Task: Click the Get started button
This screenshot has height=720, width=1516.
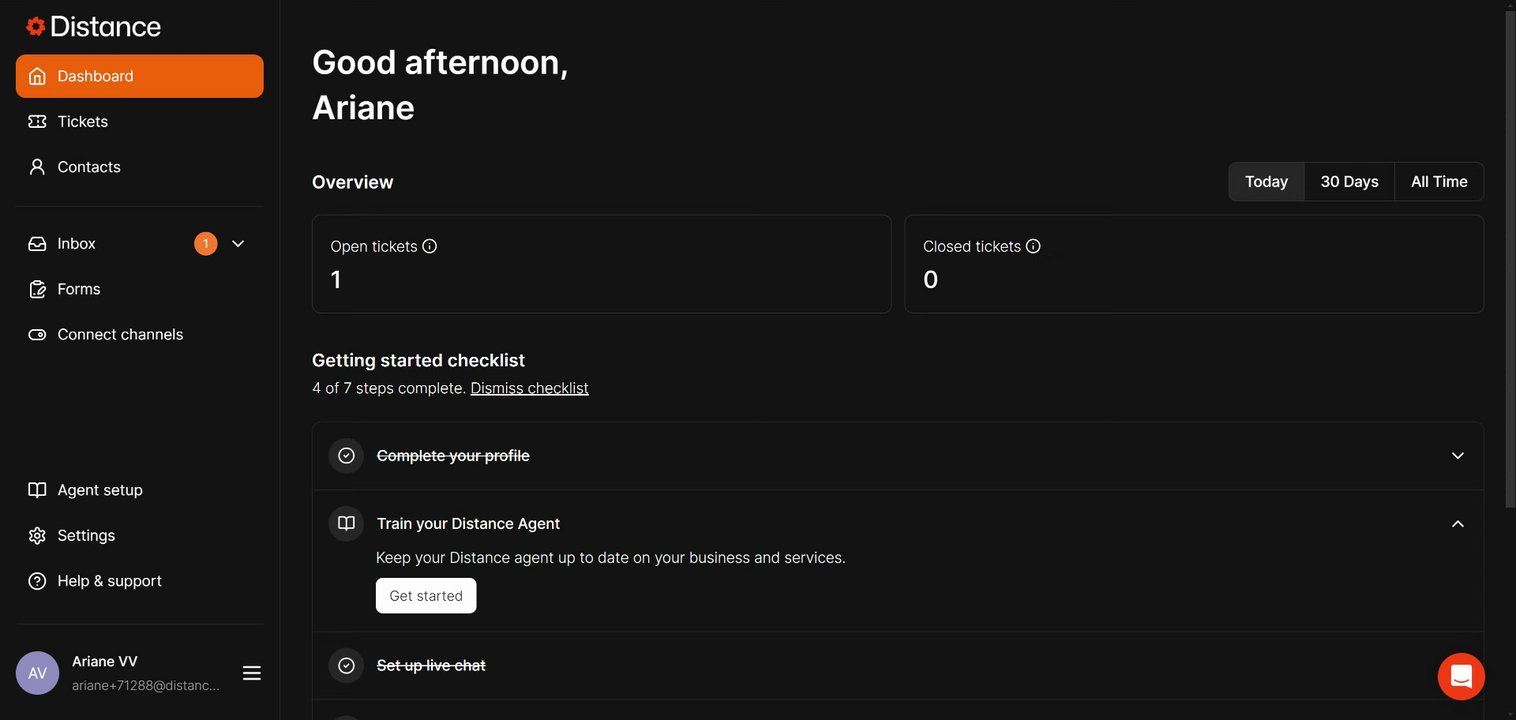Action: [x=426, y=596]
